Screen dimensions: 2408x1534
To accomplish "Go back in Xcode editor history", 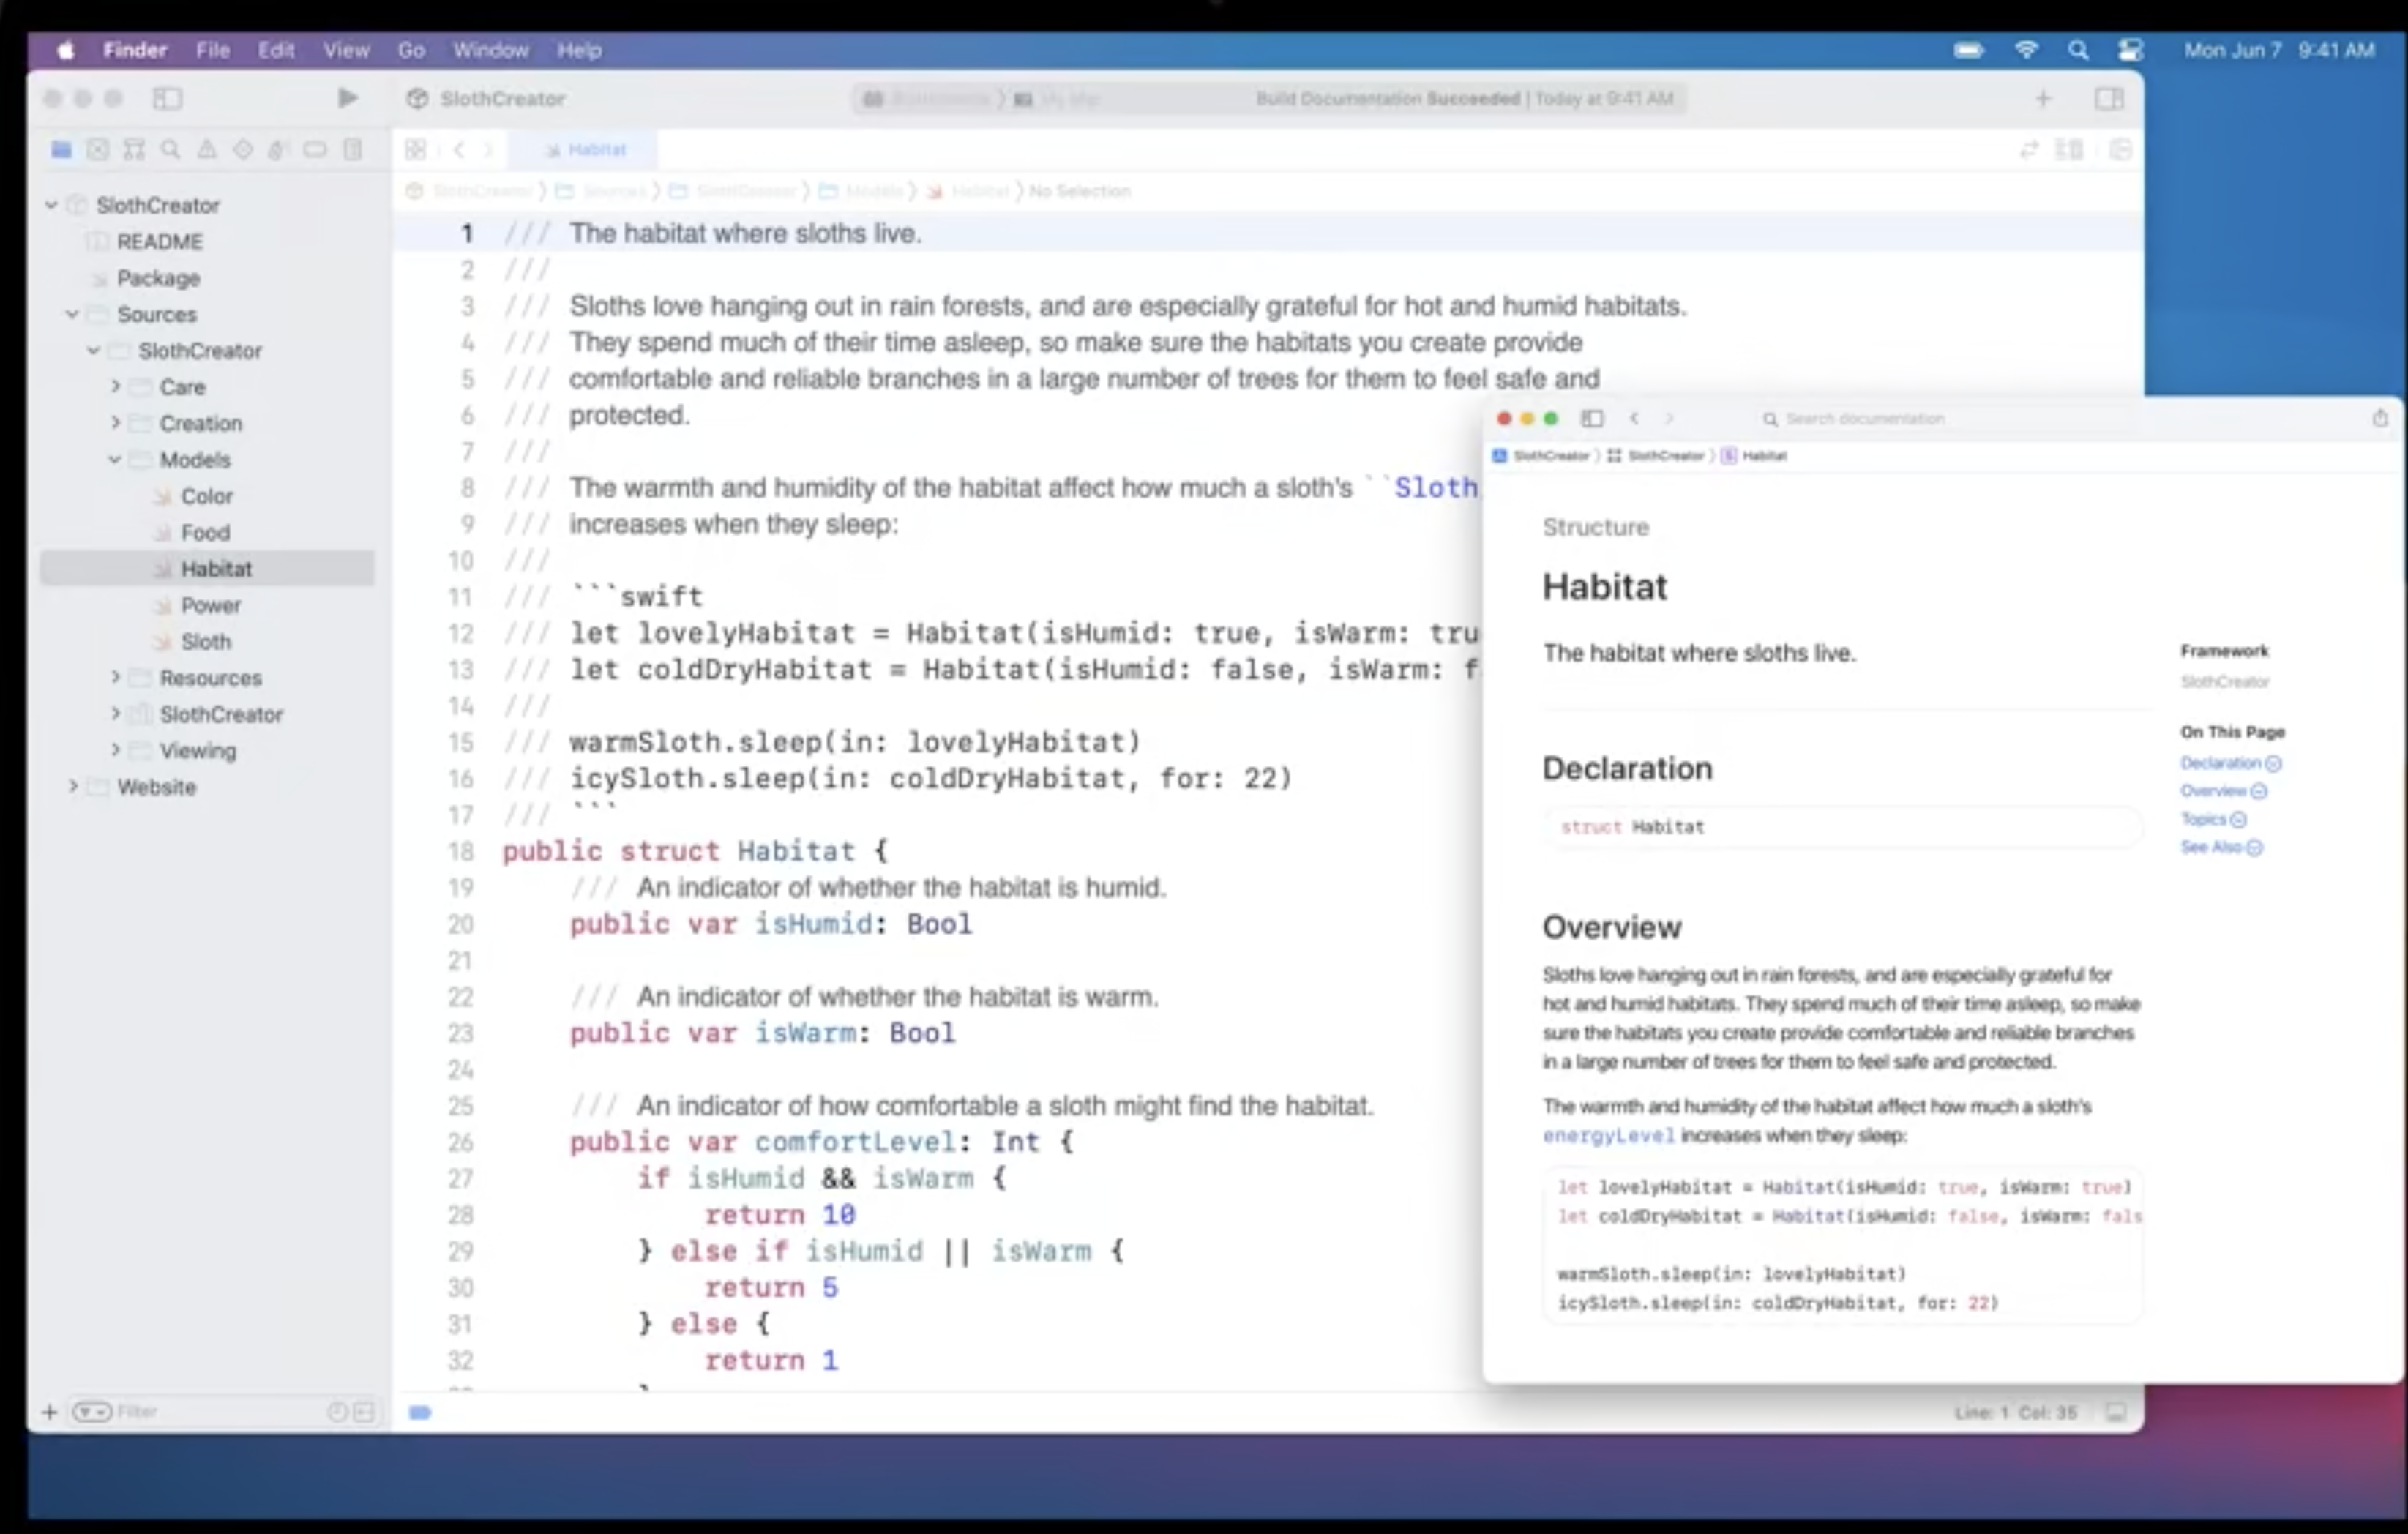I will tap(459, 150).
